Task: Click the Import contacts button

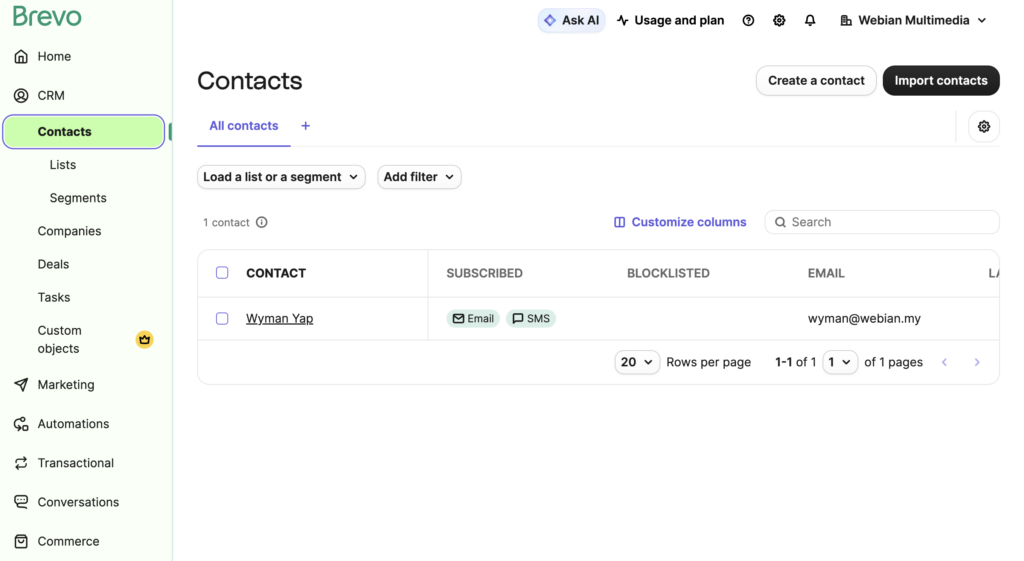Action: (x=940, y=81)
